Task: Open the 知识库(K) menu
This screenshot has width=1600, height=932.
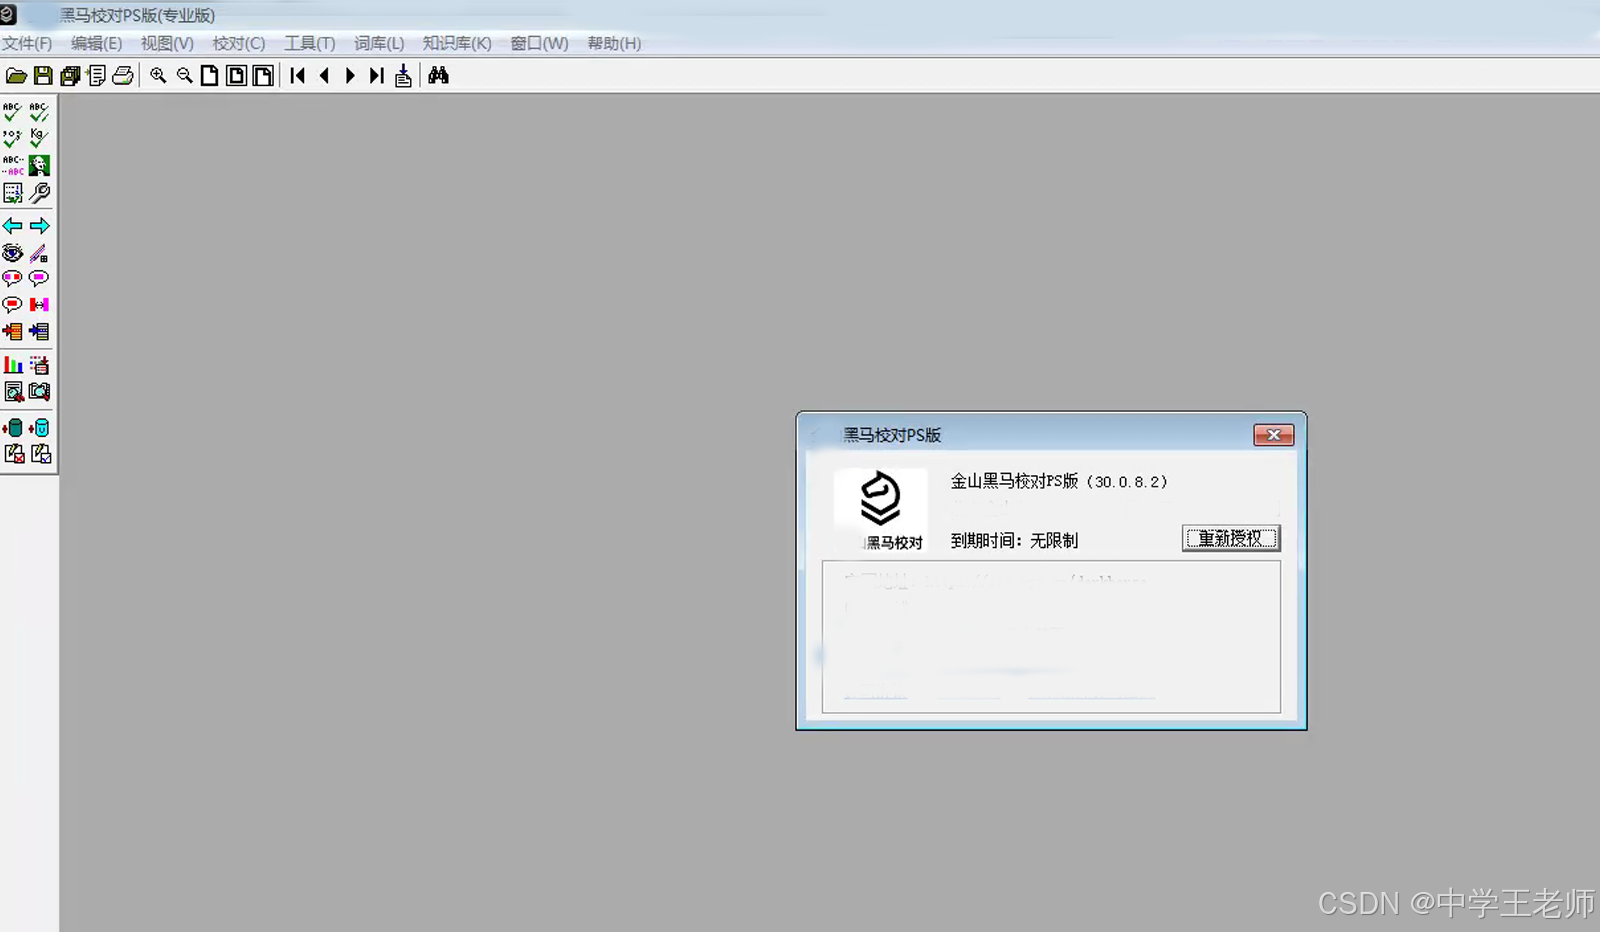Action: 457,43
